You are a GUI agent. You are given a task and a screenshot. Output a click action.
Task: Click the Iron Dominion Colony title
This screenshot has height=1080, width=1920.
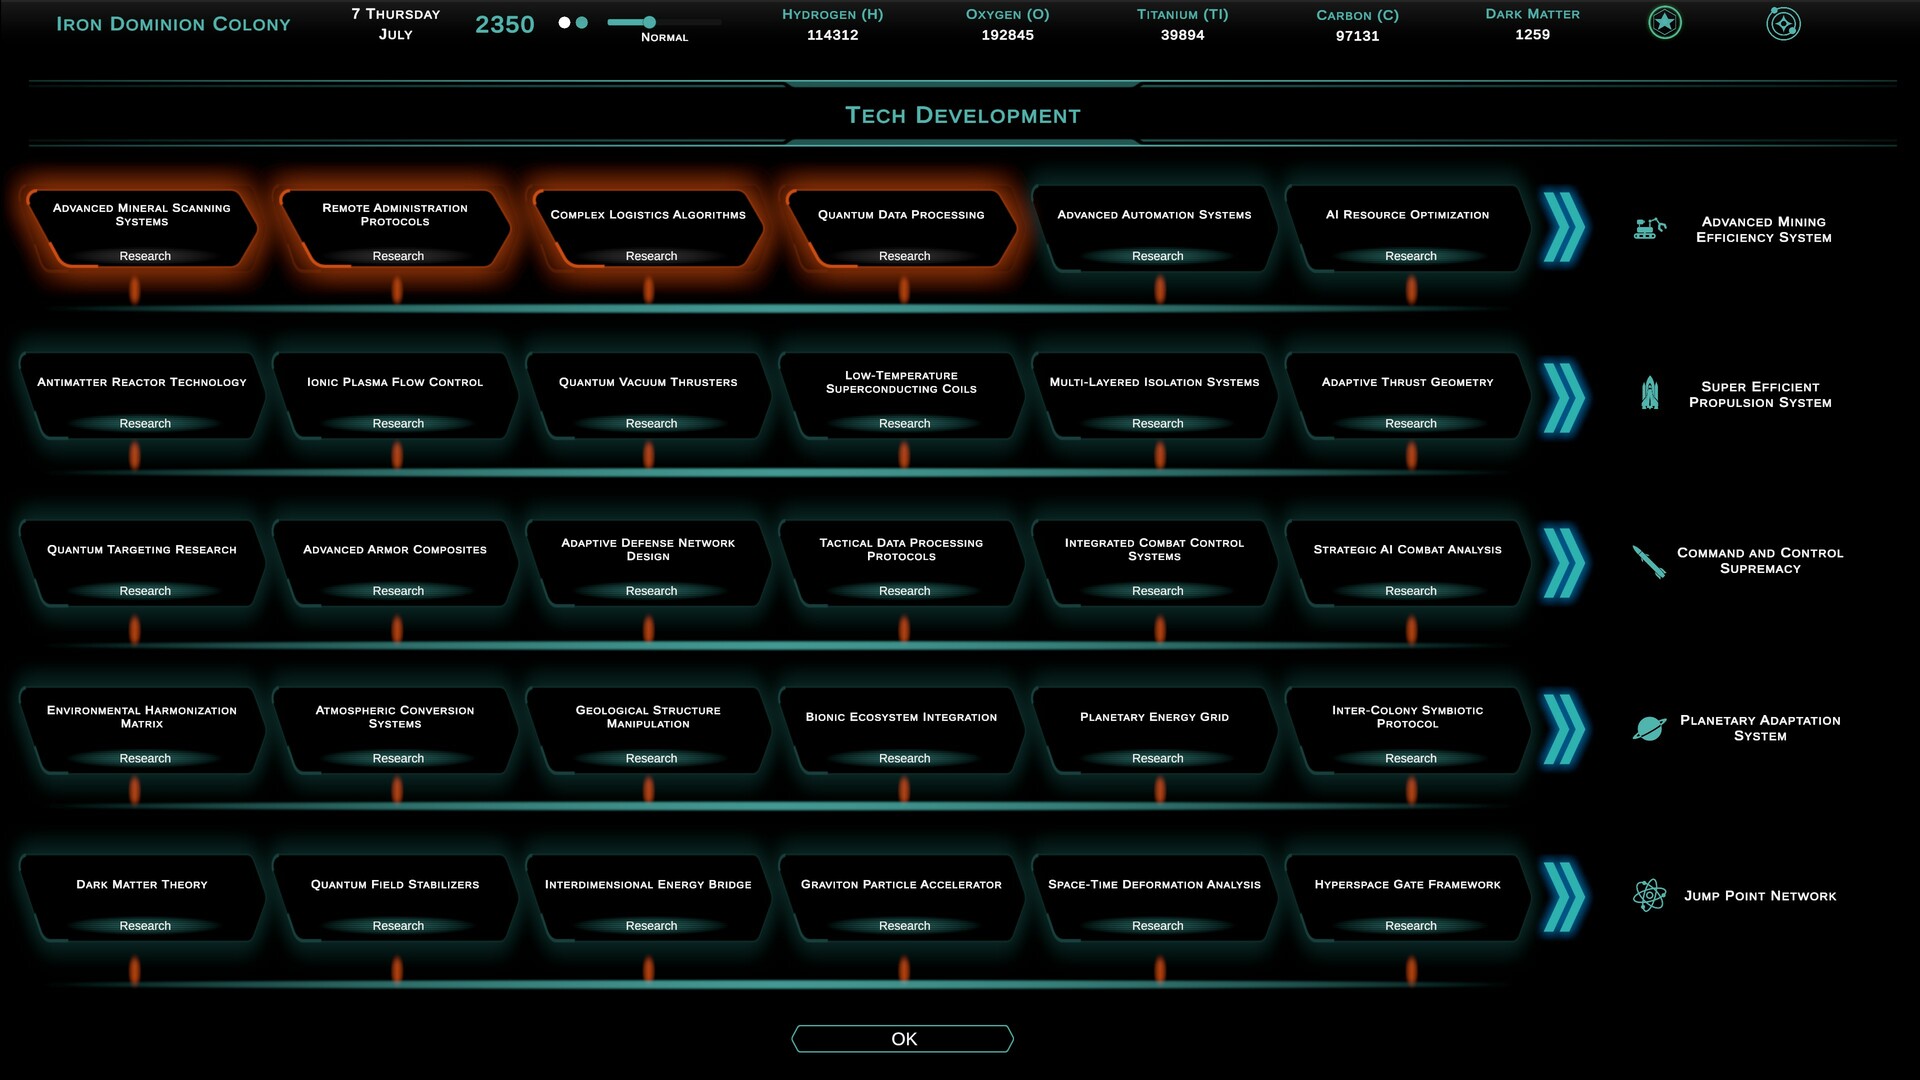(x=173, y=23)
